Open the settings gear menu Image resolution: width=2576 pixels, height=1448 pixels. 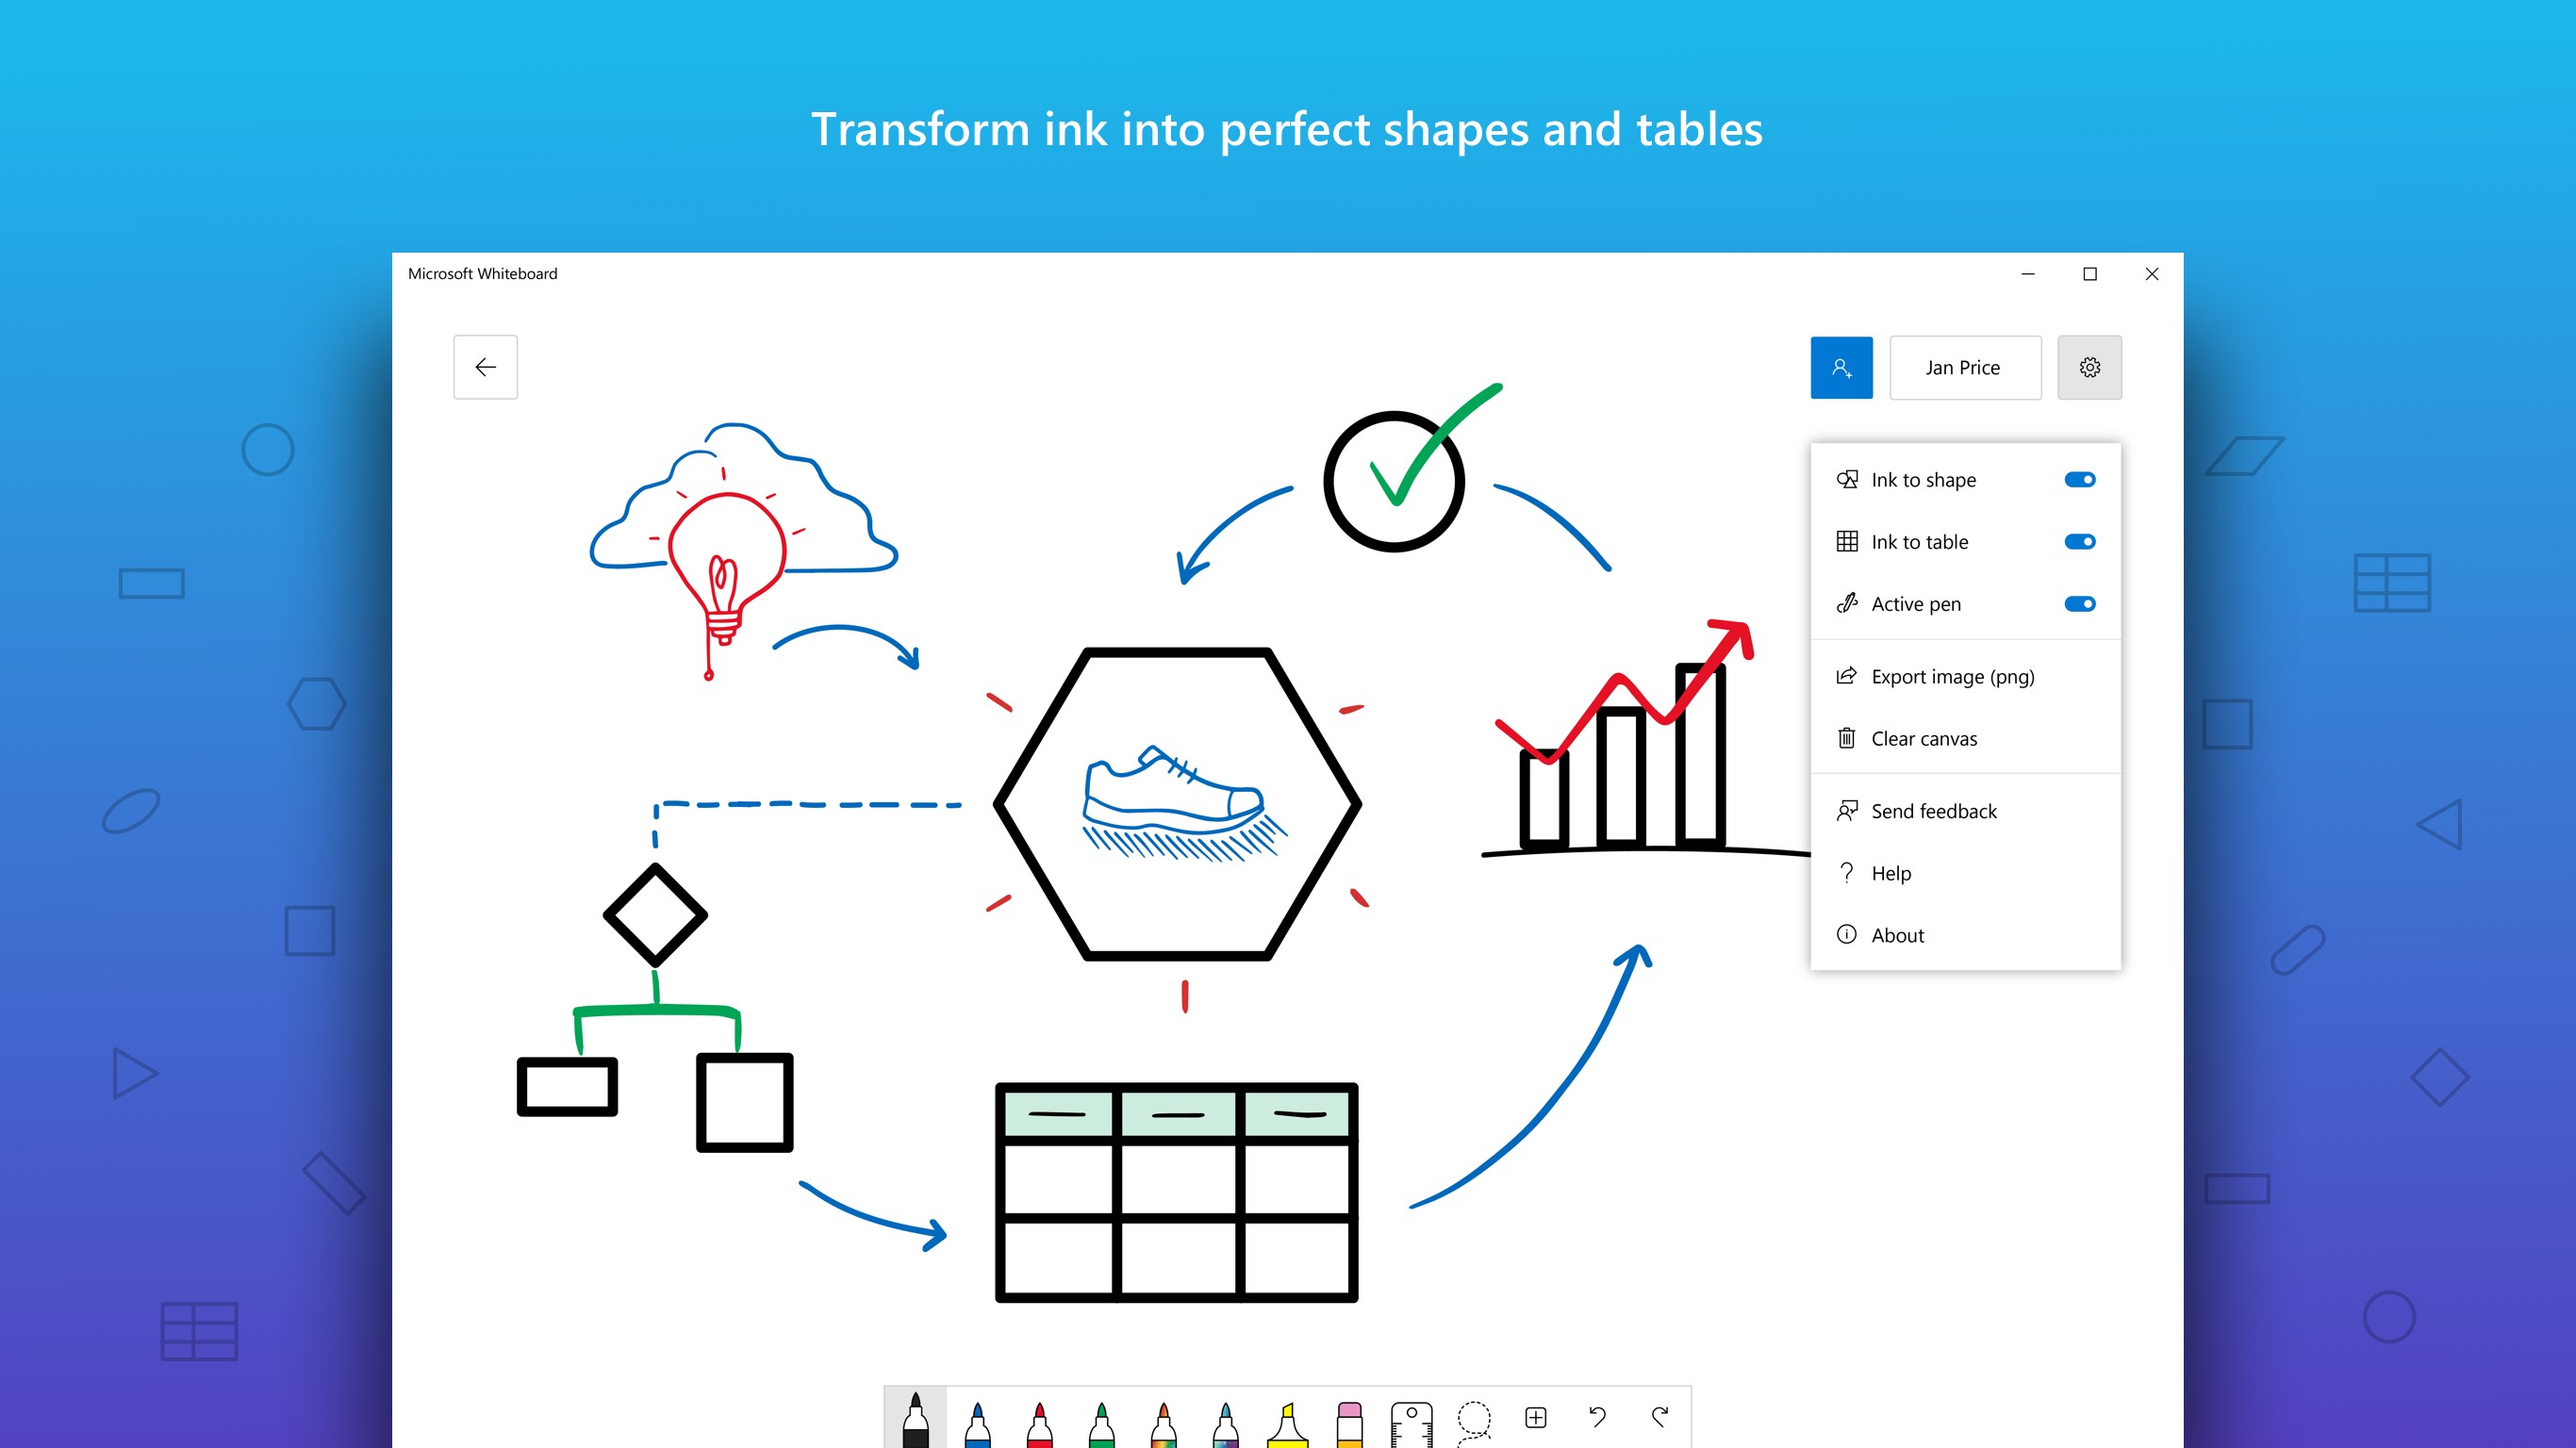pyautogui.click(x=2089, y=366)
